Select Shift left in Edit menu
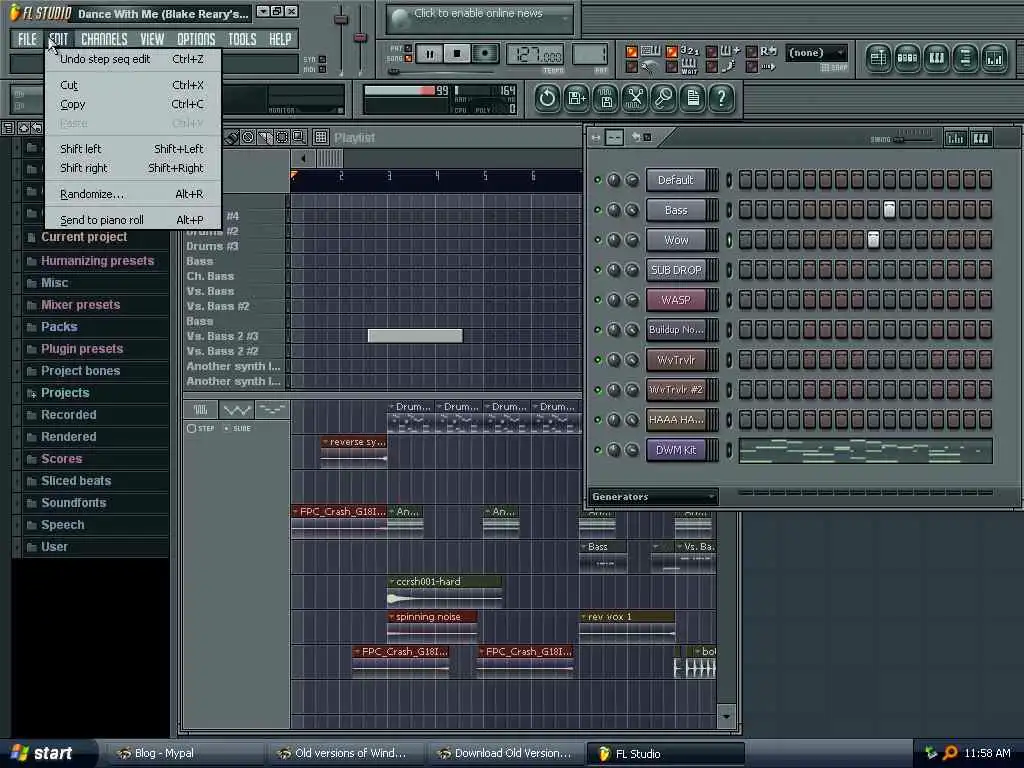This screenshot has width=1024, height=768. (131, 149)
